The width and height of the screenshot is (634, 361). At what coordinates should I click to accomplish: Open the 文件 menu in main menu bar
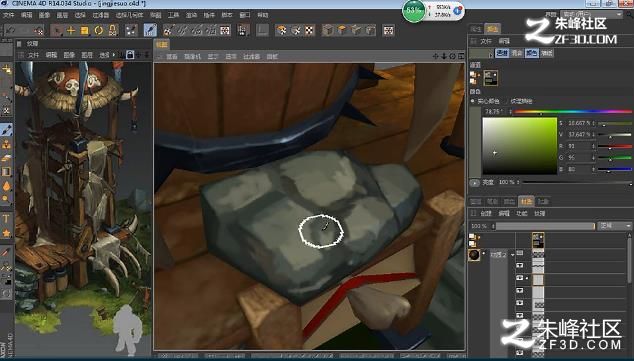pos(9,15)
